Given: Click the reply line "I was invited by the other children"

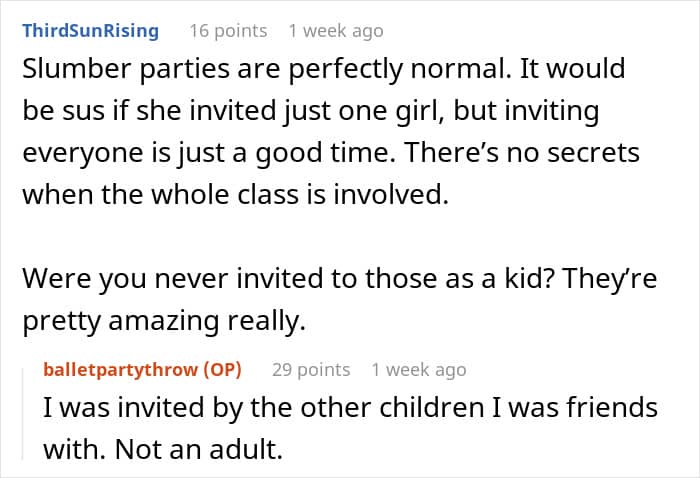Looking at the screenshot, I should coord(350,407).
